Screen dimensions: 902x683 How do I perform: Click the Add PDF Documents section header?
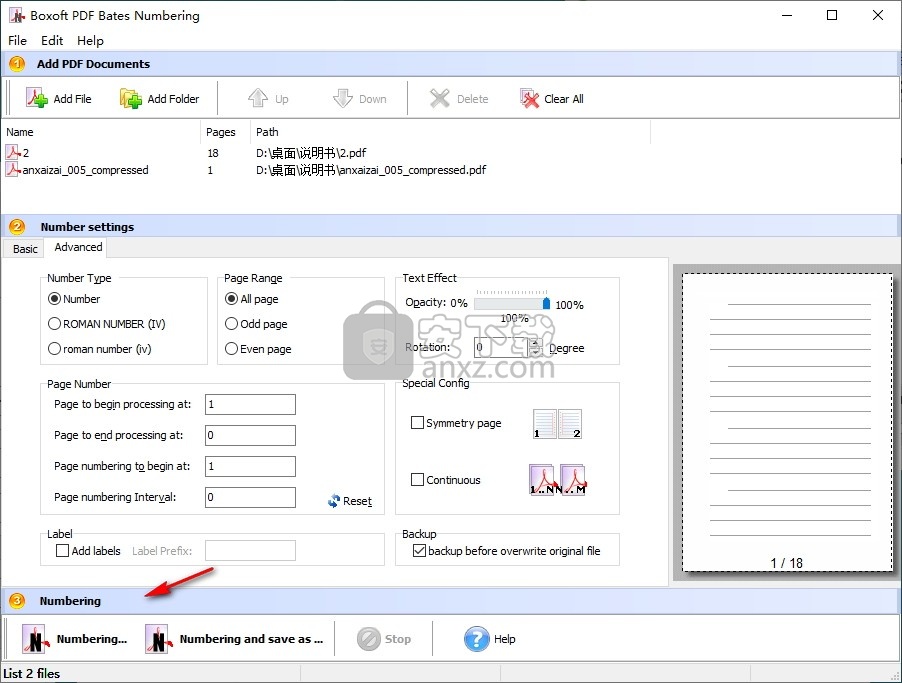[451, 64]
